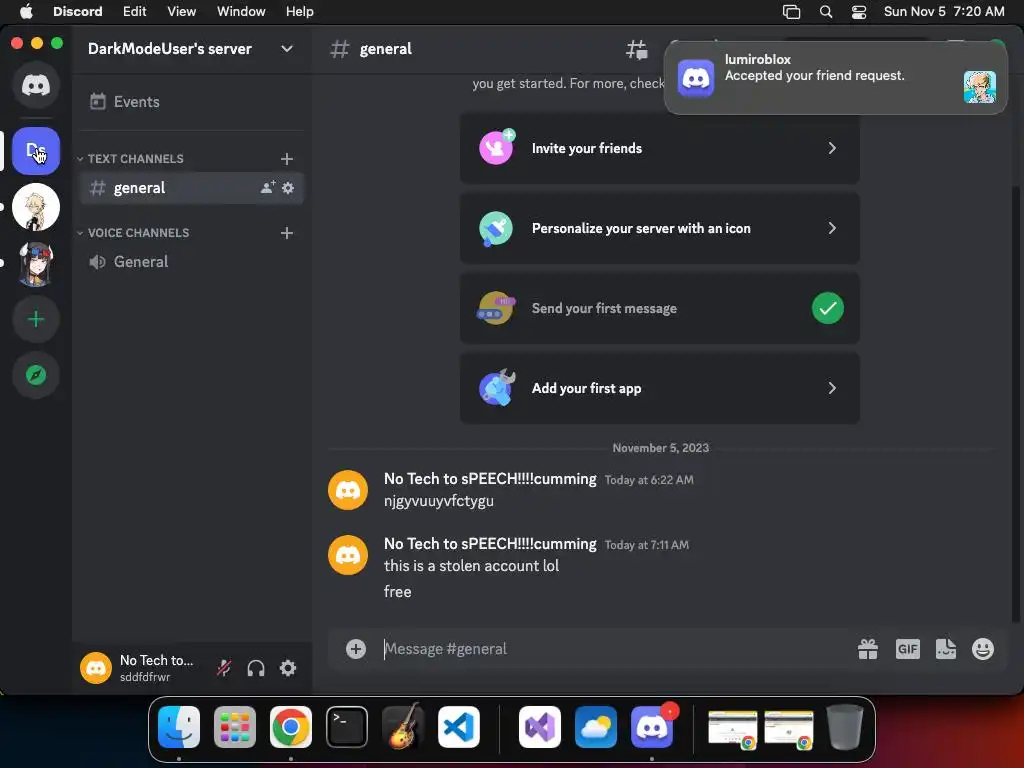Open edit channel gear on general
Image resolution: width=1024 pixels, height=768 pixels.
tap(288, 188)
